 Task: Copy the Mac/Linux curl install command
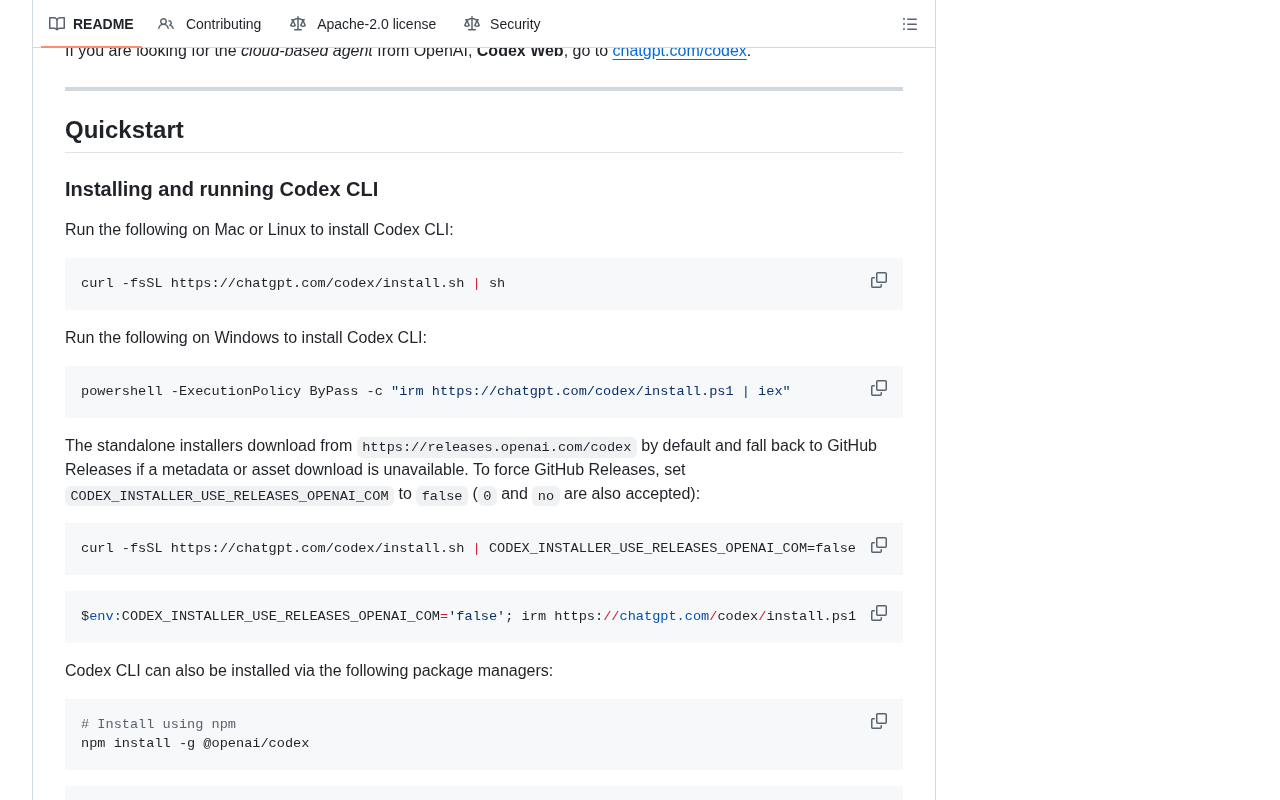tap(879, 280)
